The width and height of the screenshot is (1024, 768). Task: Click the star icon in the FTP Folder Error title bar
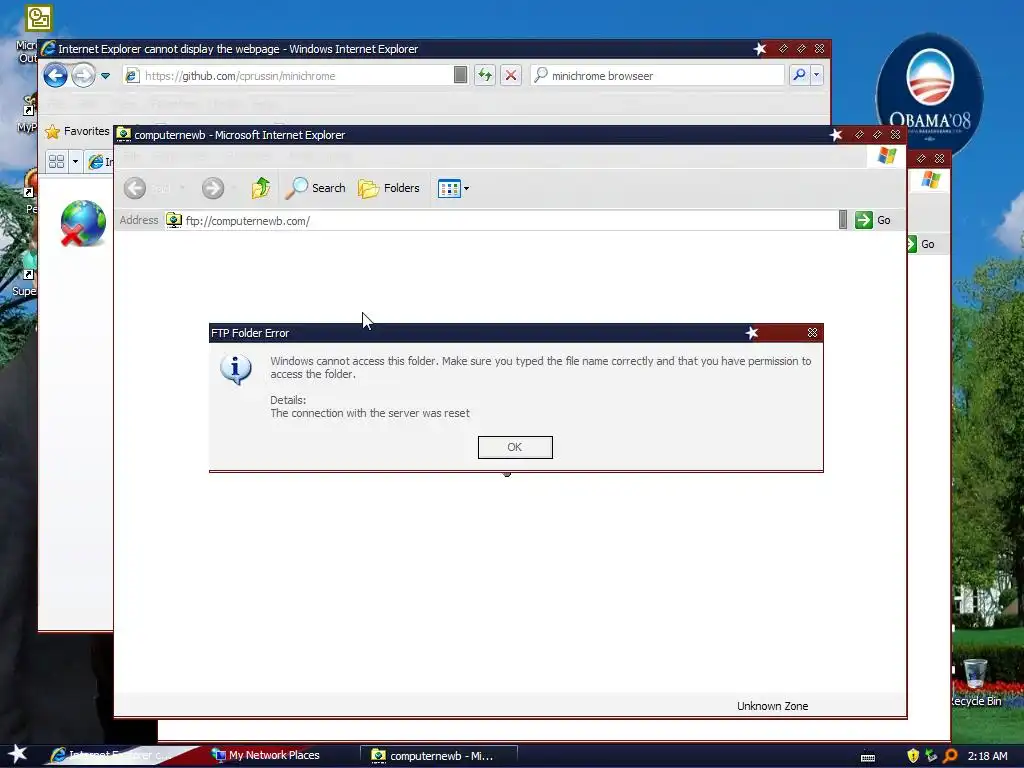coord(752,332)
